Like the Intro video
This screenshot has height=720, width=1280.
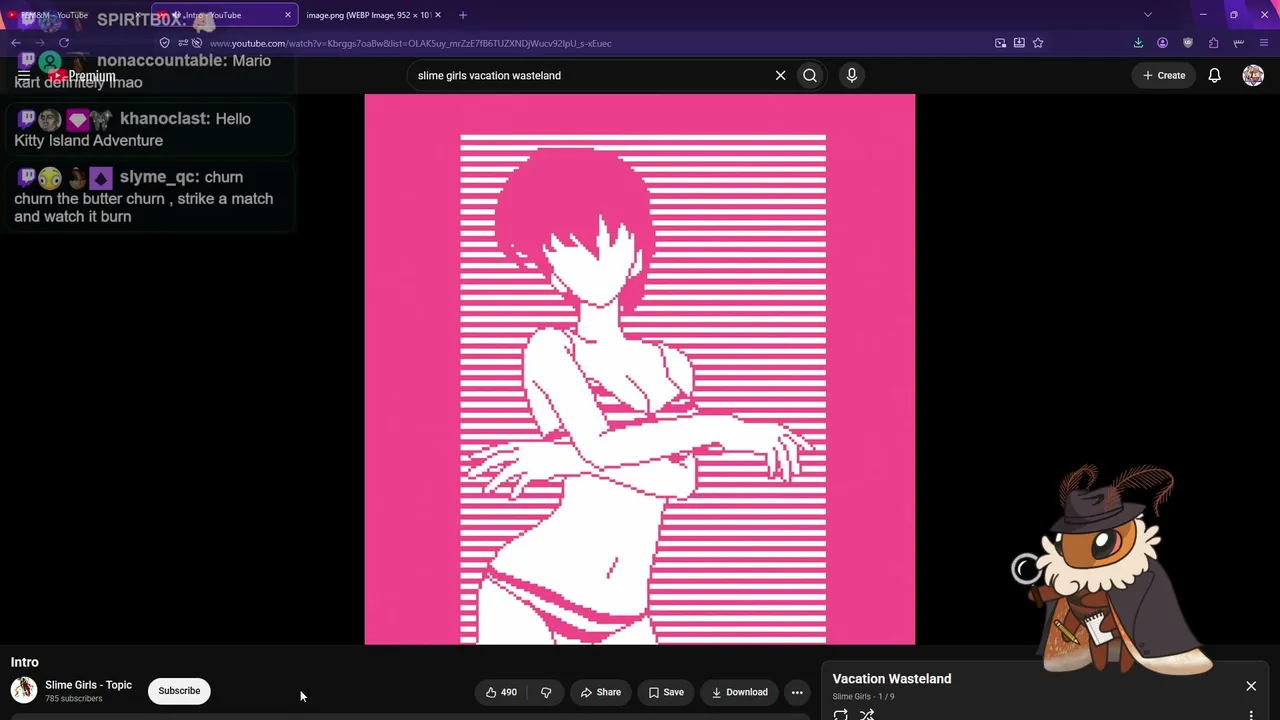(x=501, y=692)
